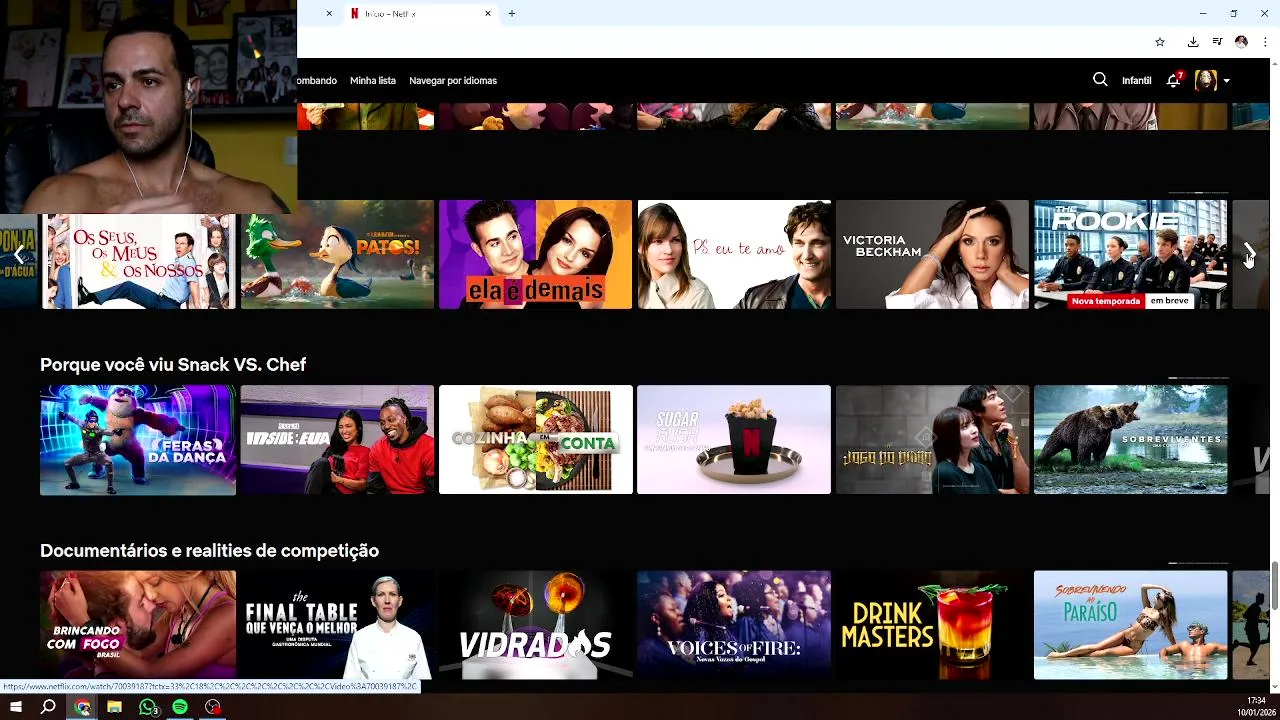Open Voices of Fire thumbnail
The height and width of the screenshot is (720, 1280).
734,625
